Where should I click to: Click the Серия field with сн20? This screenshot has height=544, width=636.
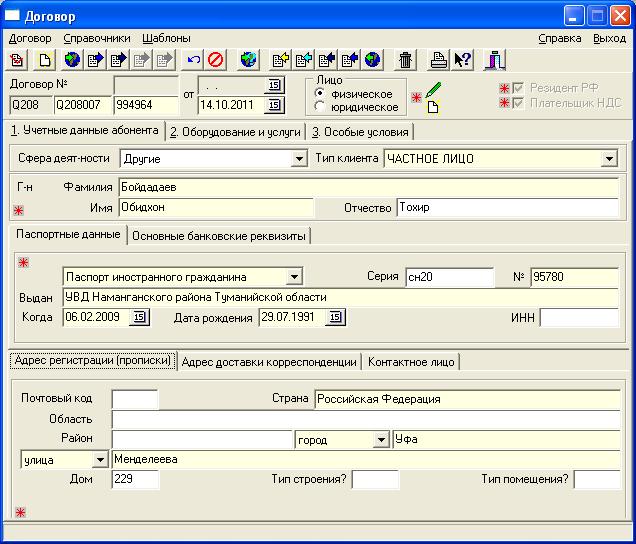pos(450,277)
